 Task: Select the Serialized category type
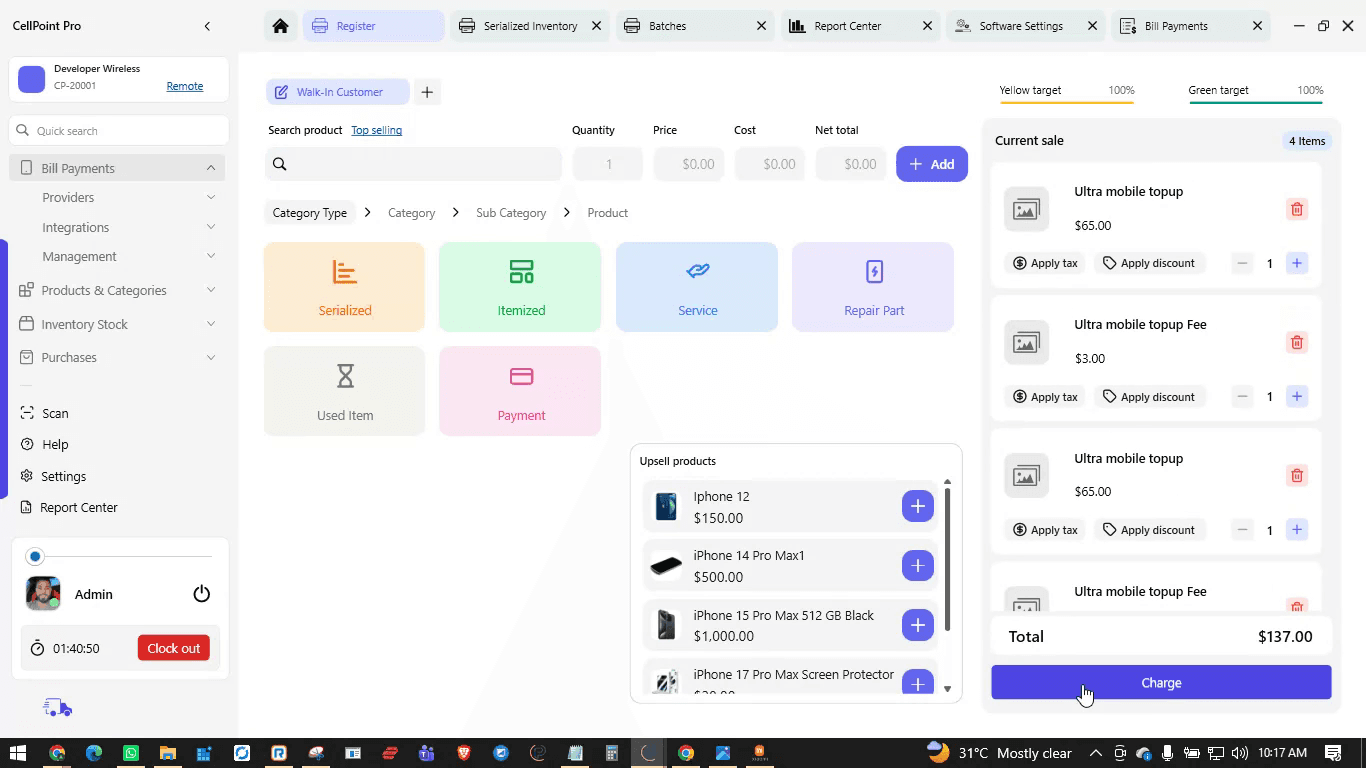(x=345, y=287)
